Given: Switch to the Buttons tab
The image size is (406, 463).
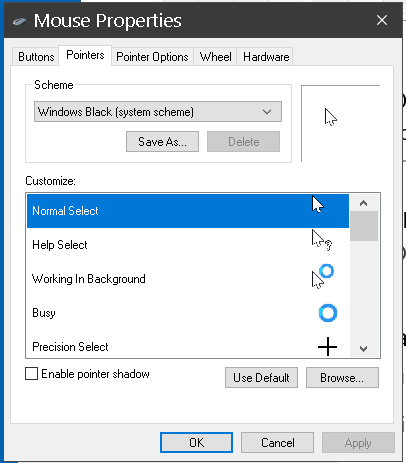Looking at the screenshot, I should click(x=36, y=57).
